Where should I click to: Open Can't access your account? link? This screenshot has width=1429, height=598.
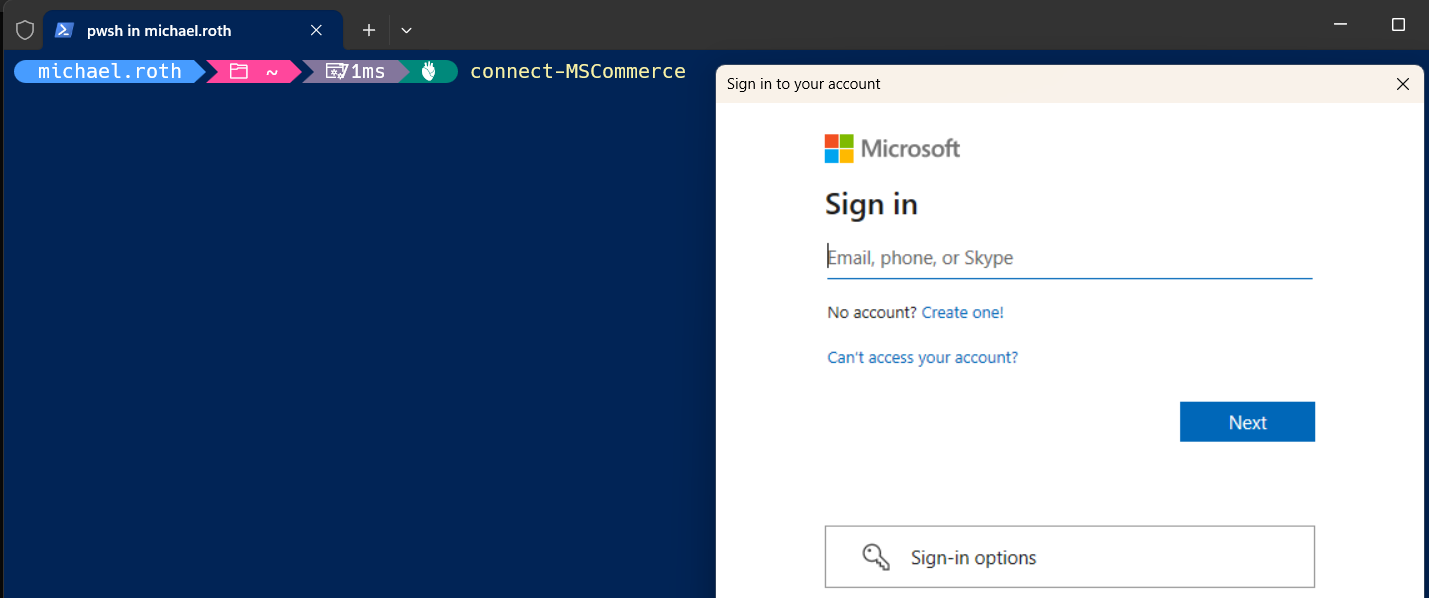(x=923, y=357)
